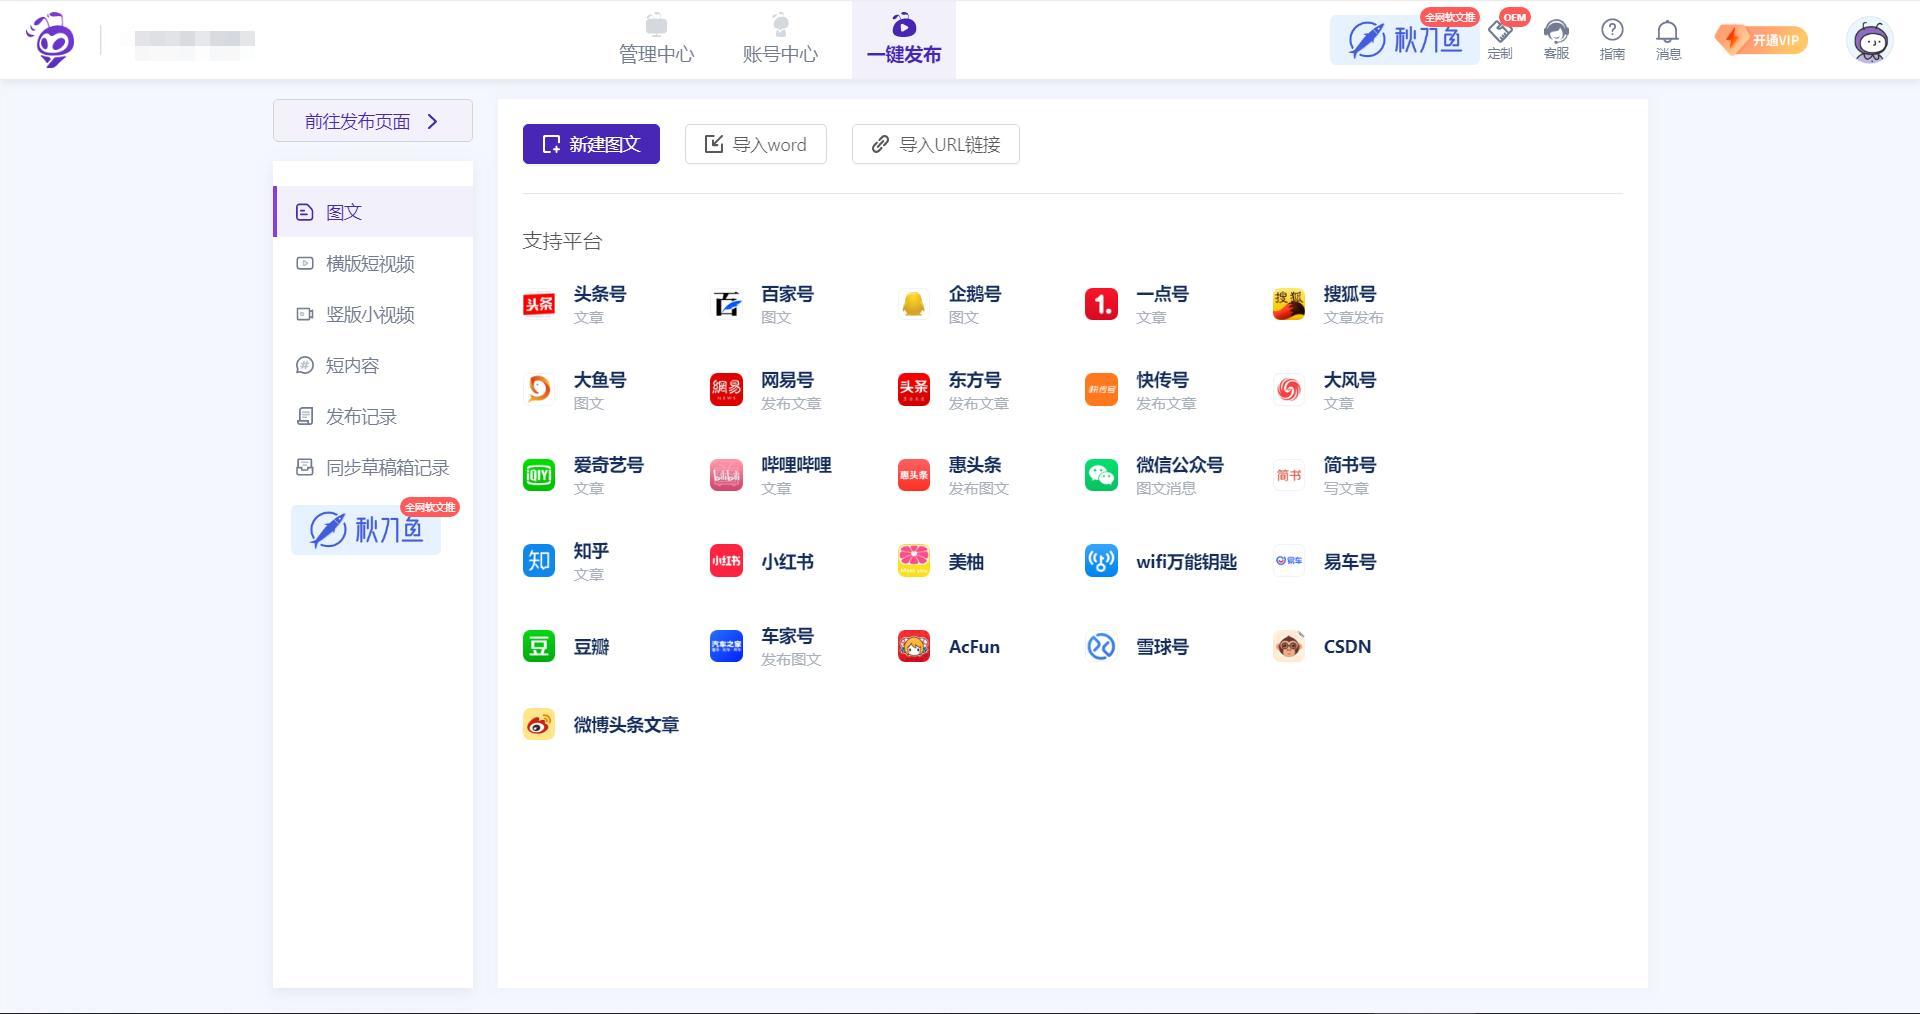Select the CSDN monkey icon
Viewport: 1920px width, 1014px height.
1288,646
